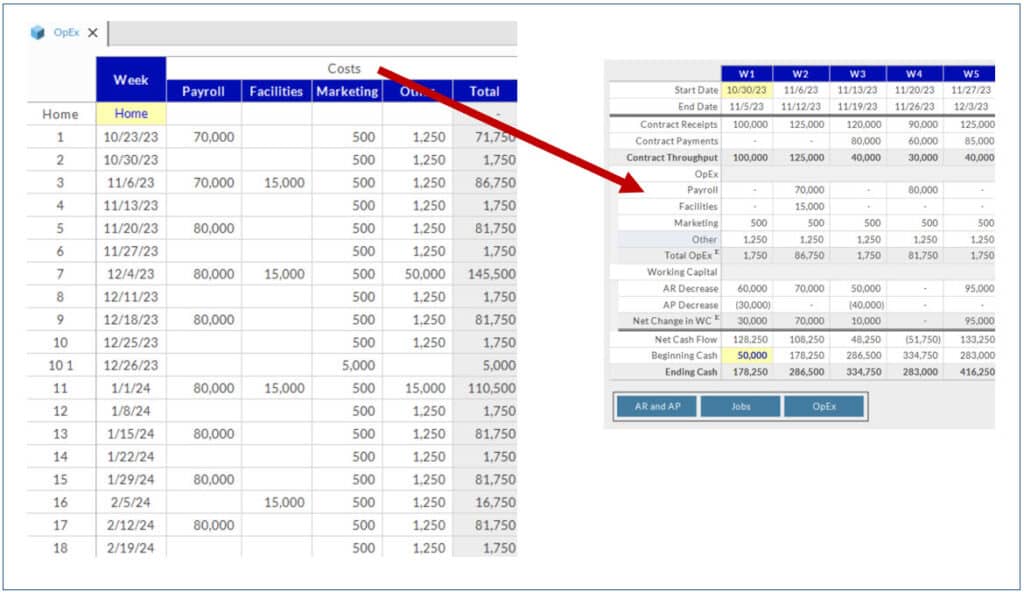Click the AR Decrease row label

pos(690,288)
